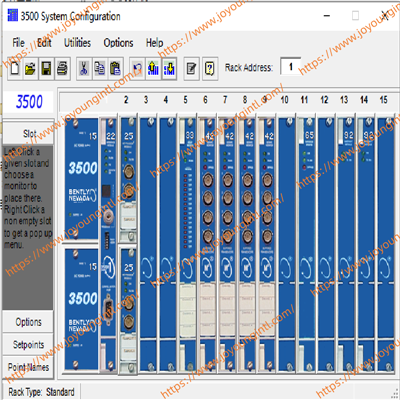
Task: Click the New file toolbar icon
Action: click(15, 69)
